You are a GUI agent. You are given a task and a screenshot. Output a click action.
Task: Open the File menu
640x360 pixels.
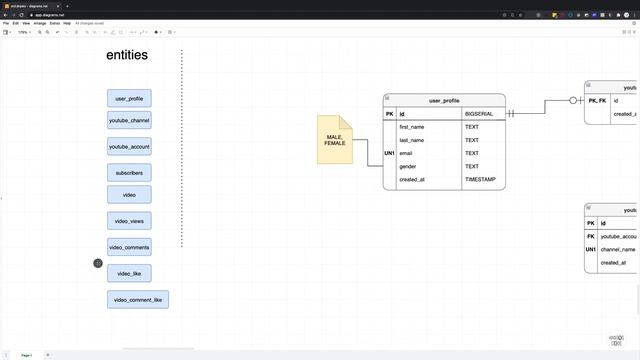[x=6, y=23]
